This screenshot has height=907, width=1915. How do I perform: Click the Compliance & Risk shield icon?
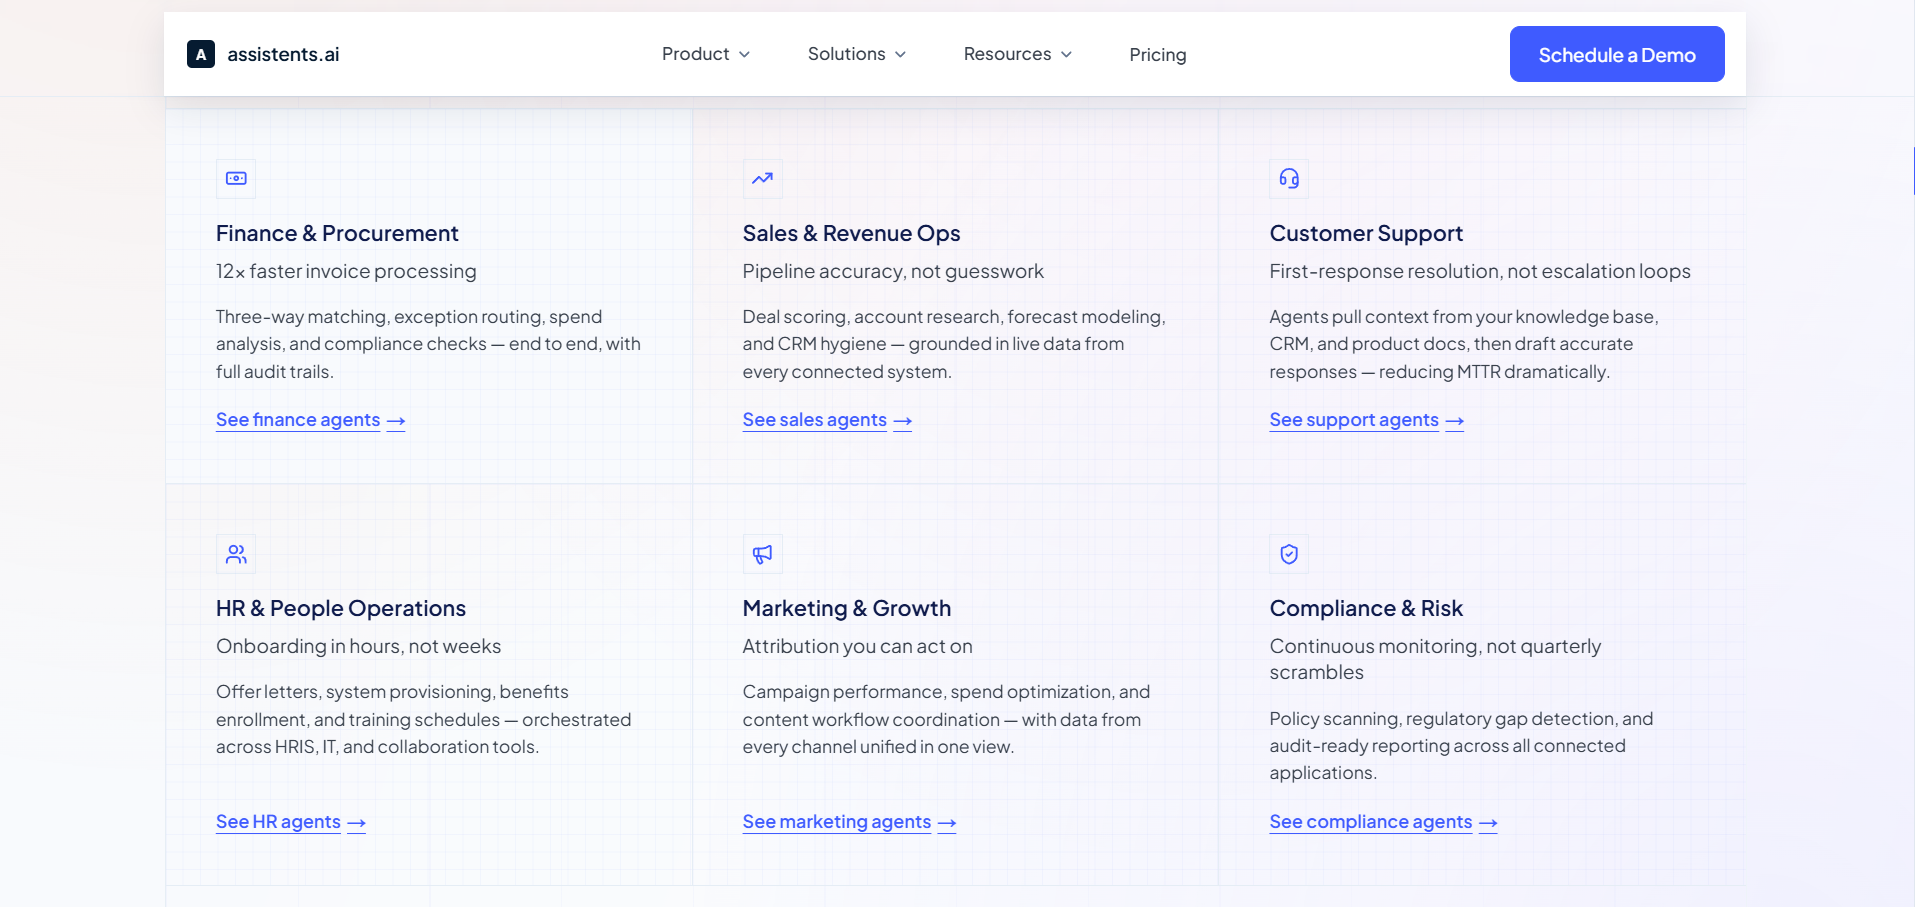coord(1289,554)
